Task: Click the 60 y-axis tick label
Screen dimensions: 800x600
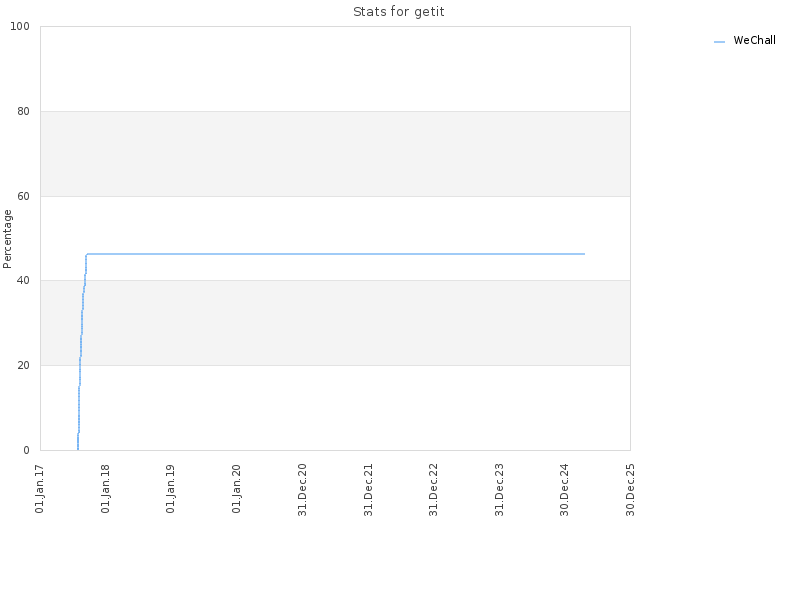Action: 23,196
